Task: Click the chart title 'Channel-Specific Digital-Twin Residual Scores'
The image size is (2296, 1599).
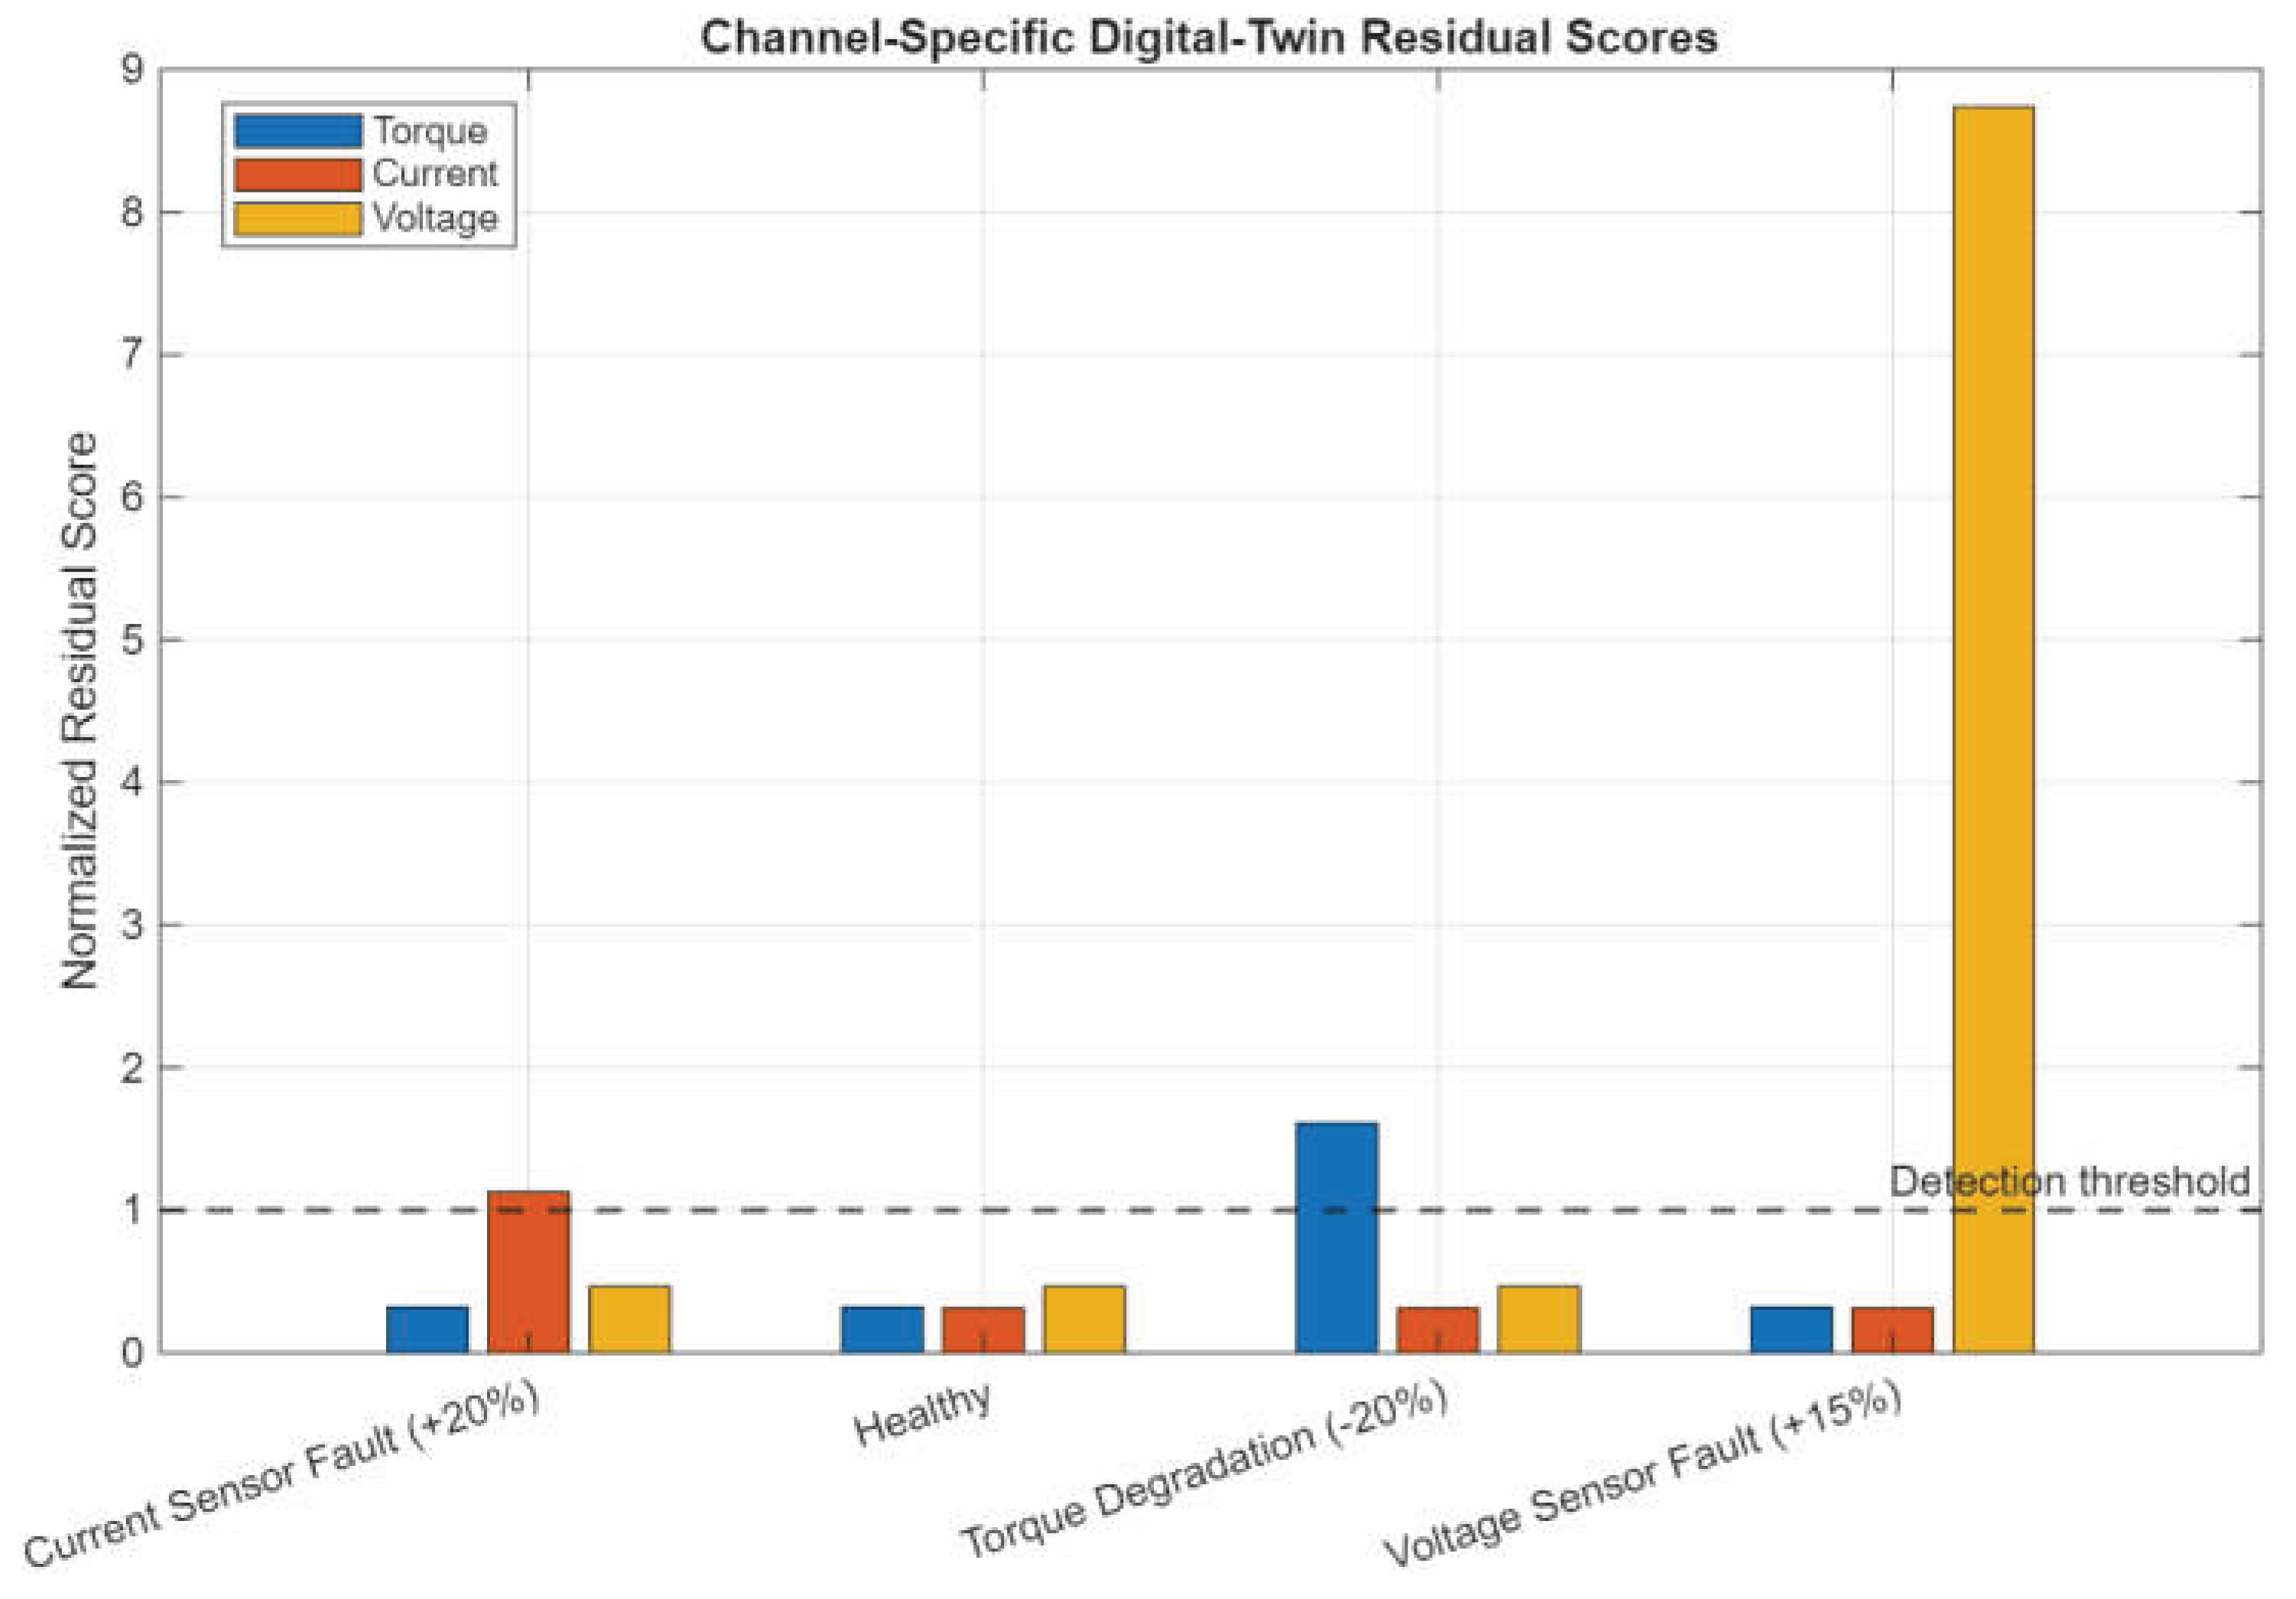Action: pyautogui.click(x=1209, y=37)
